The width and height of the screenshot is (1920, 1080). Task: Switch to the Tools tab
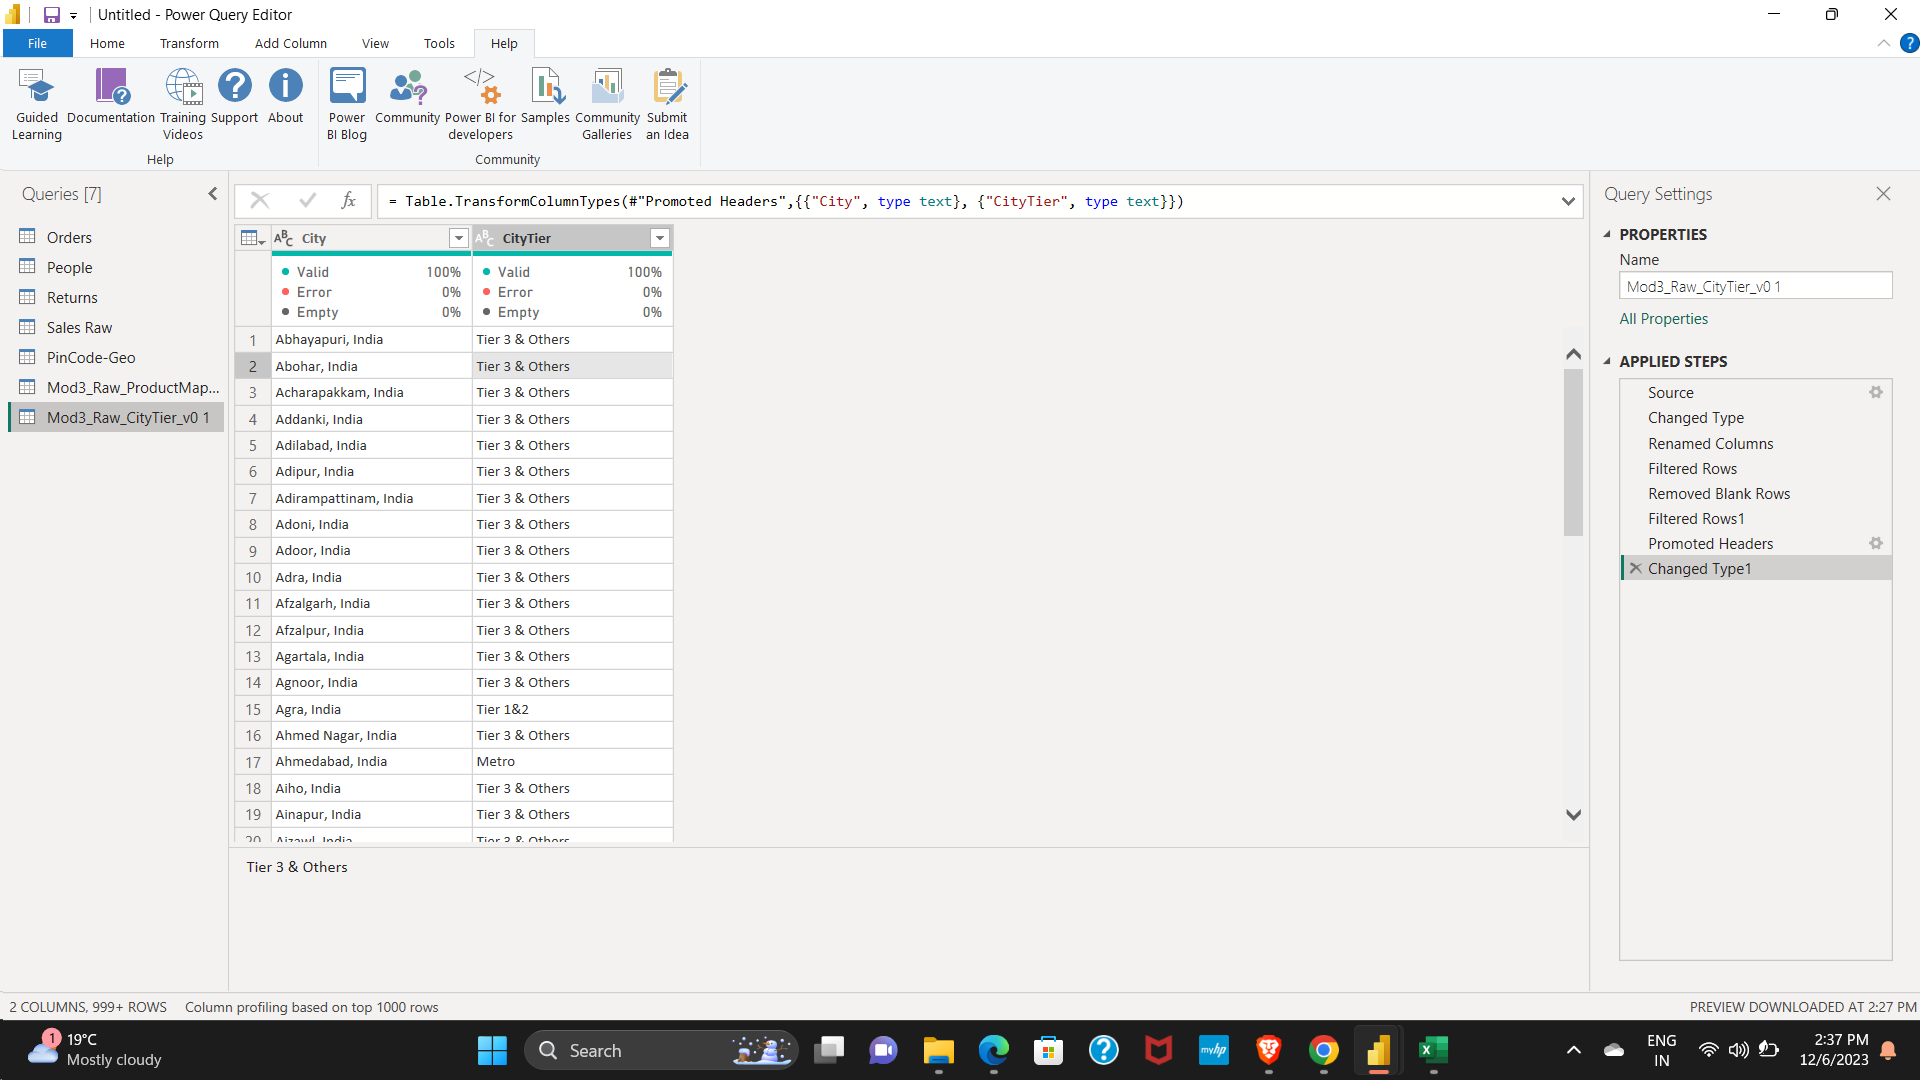coord(439,43)
